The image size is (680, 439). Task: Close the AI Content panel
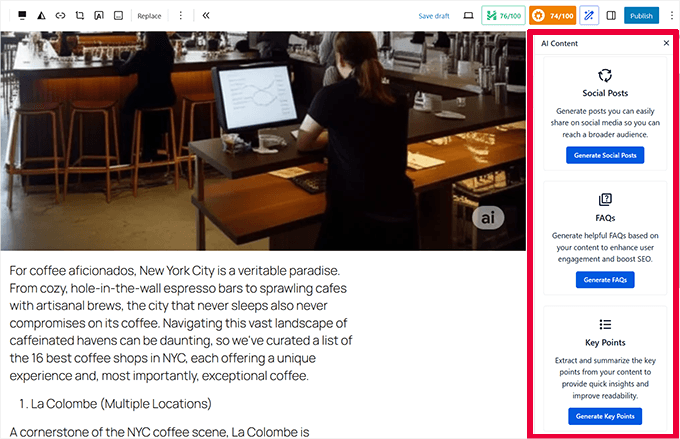pyautogui.click(x=666, y=44)
